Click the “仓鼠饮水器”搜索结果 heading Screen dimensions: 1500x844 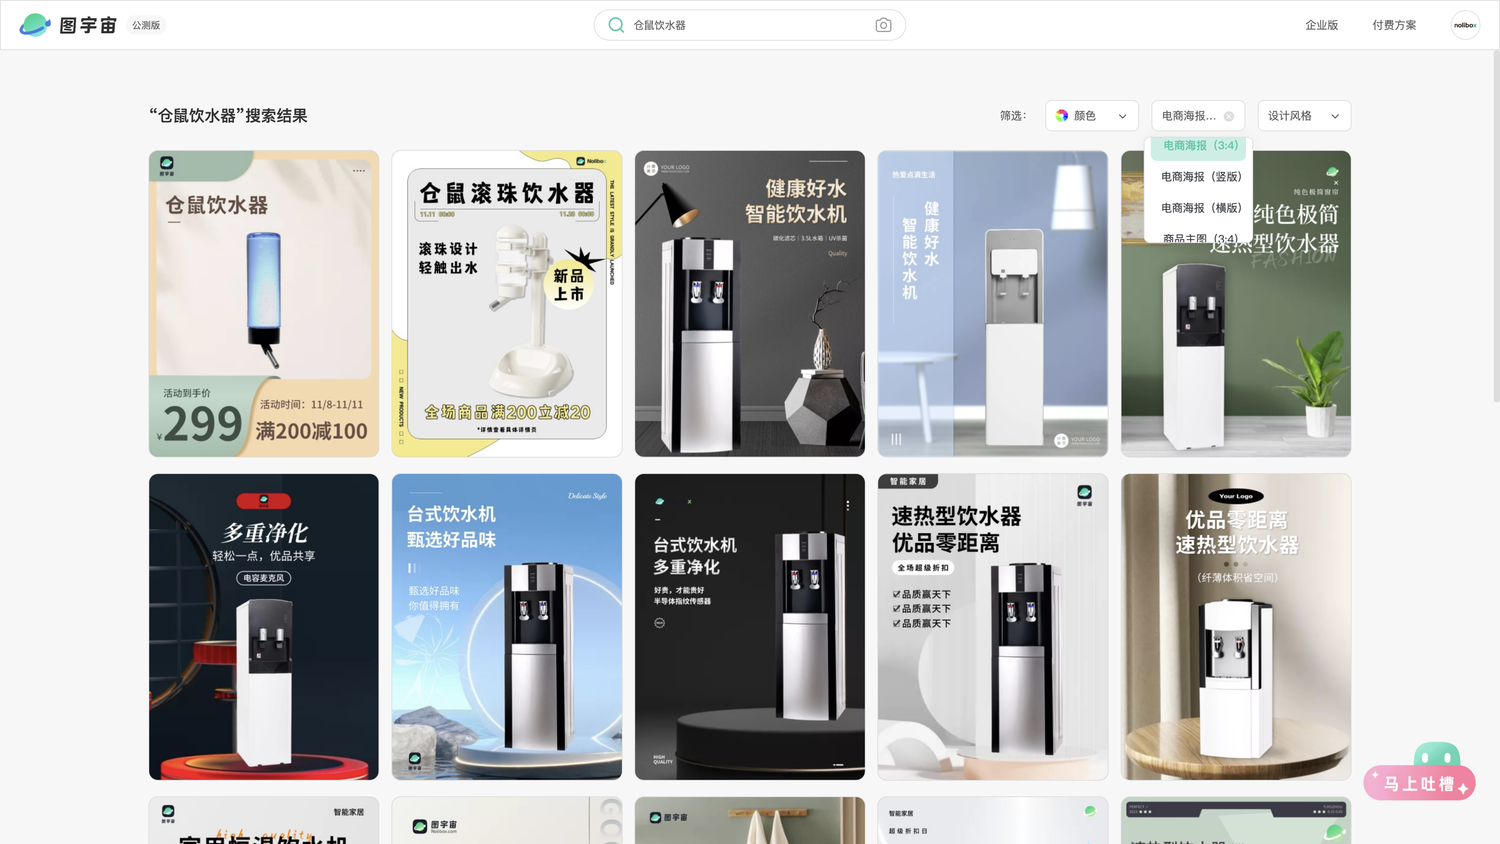pyautogui.click(x=228, y=116)
